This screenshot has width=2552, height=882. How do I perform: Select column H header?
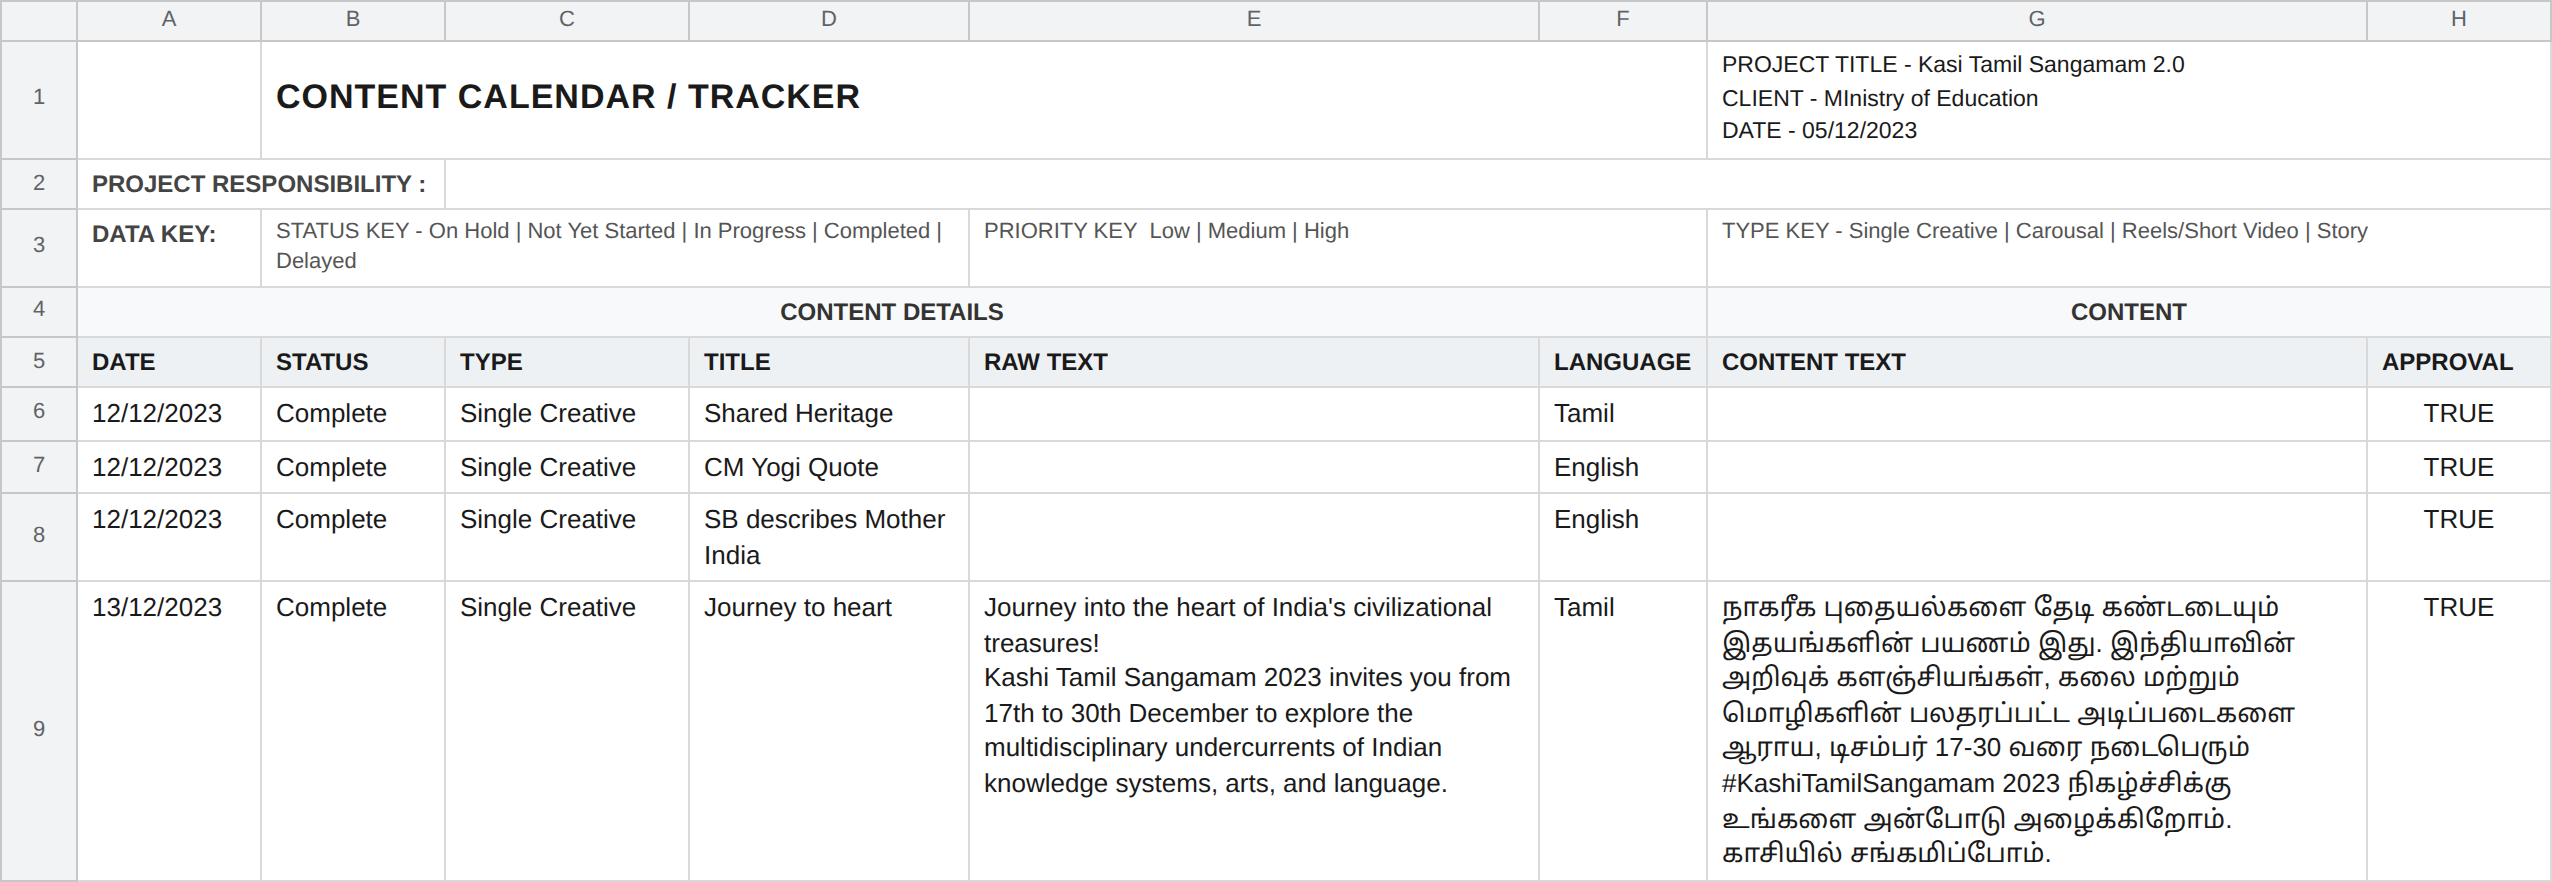coord(2459,20)
